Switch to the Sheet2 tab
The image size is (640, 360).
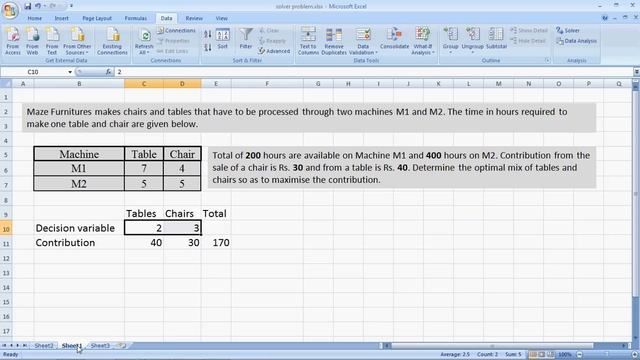click(44, 346)
